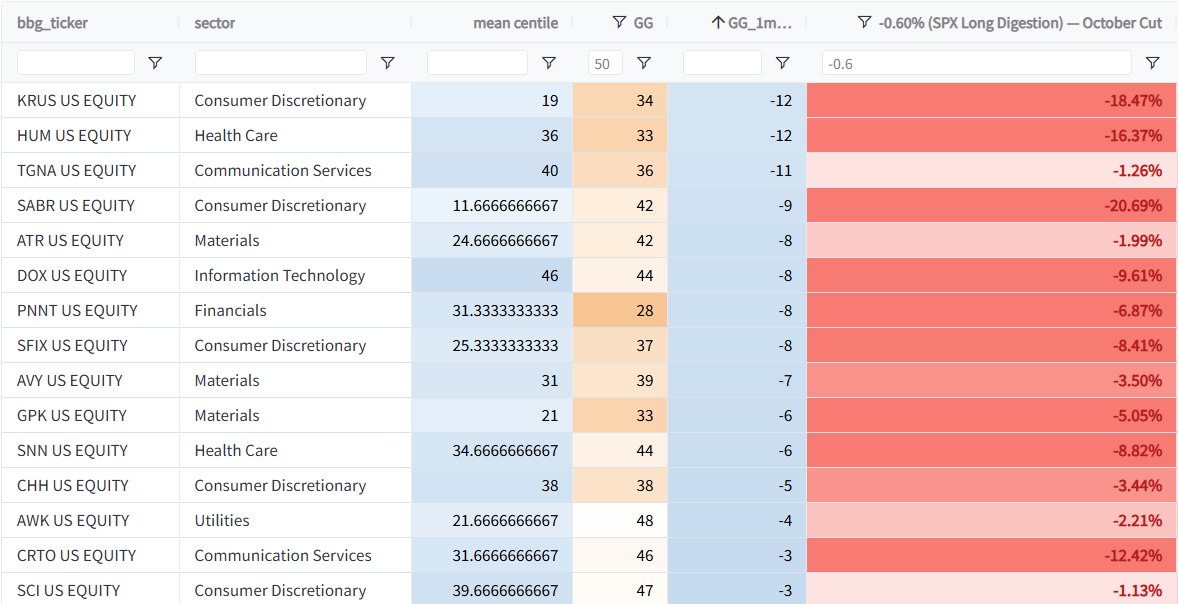
Task: Open filter icon beside GG input
Action: [x=643, y=63]
